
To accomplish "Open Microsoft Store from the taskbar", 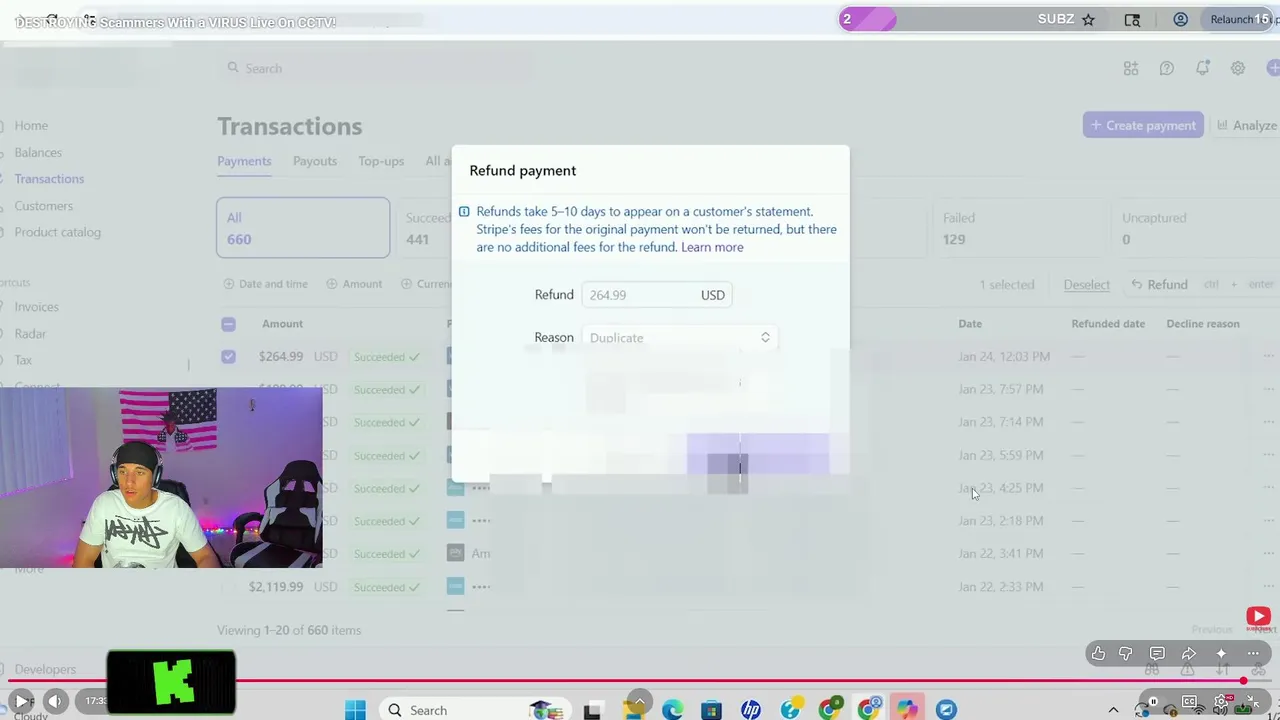I will point(711,710).
